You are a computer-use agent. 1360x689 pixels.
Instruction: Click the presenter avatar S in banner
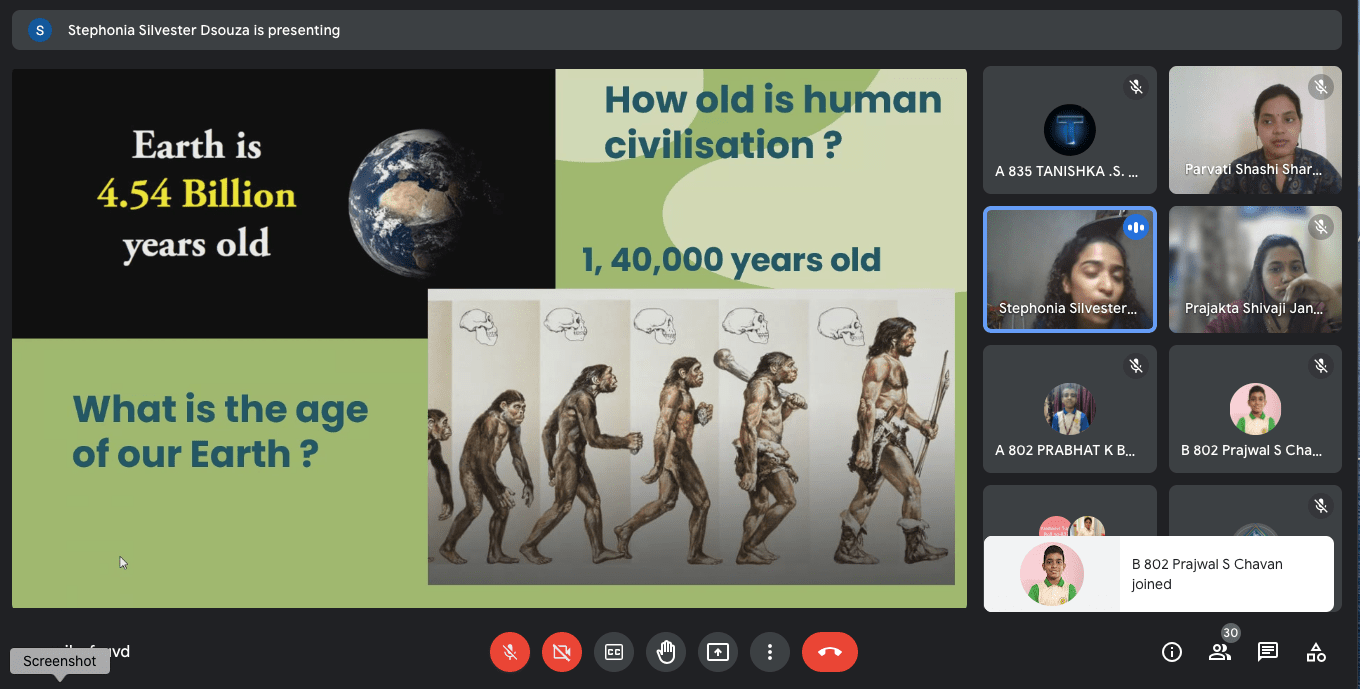[40, 30]
